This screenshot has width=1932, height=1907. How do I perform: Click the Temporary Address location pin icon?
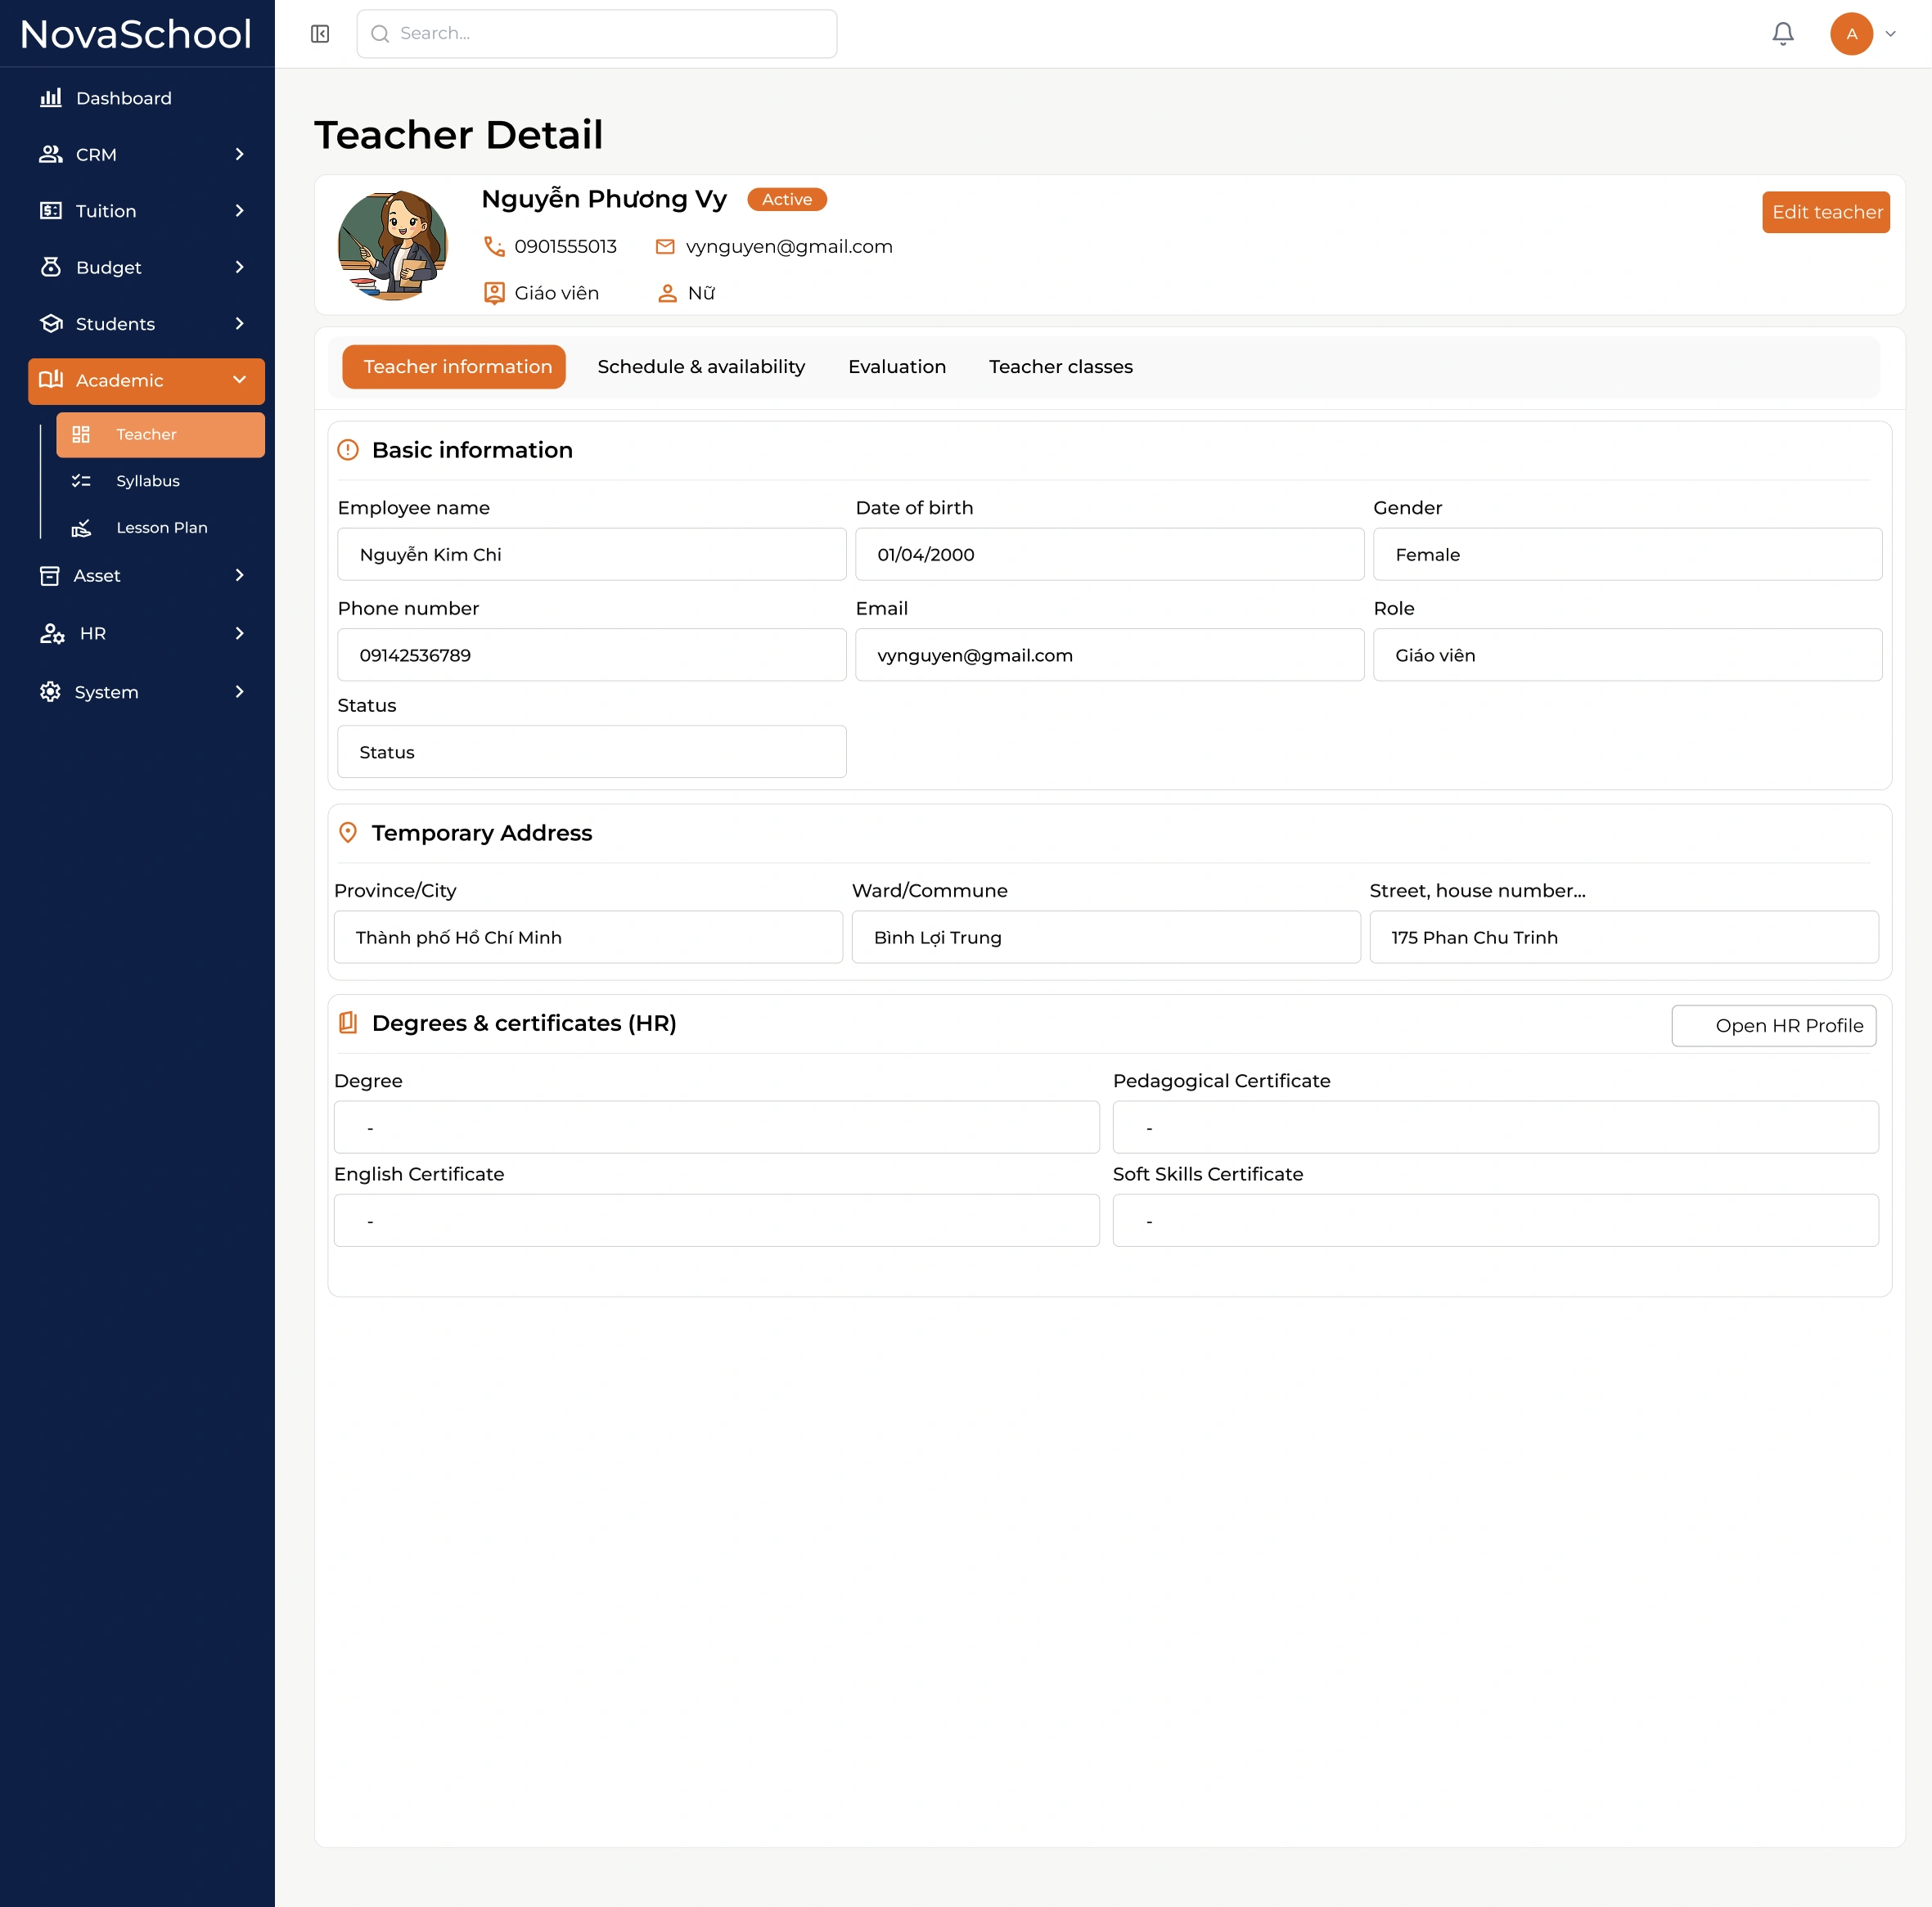point(348,833)
